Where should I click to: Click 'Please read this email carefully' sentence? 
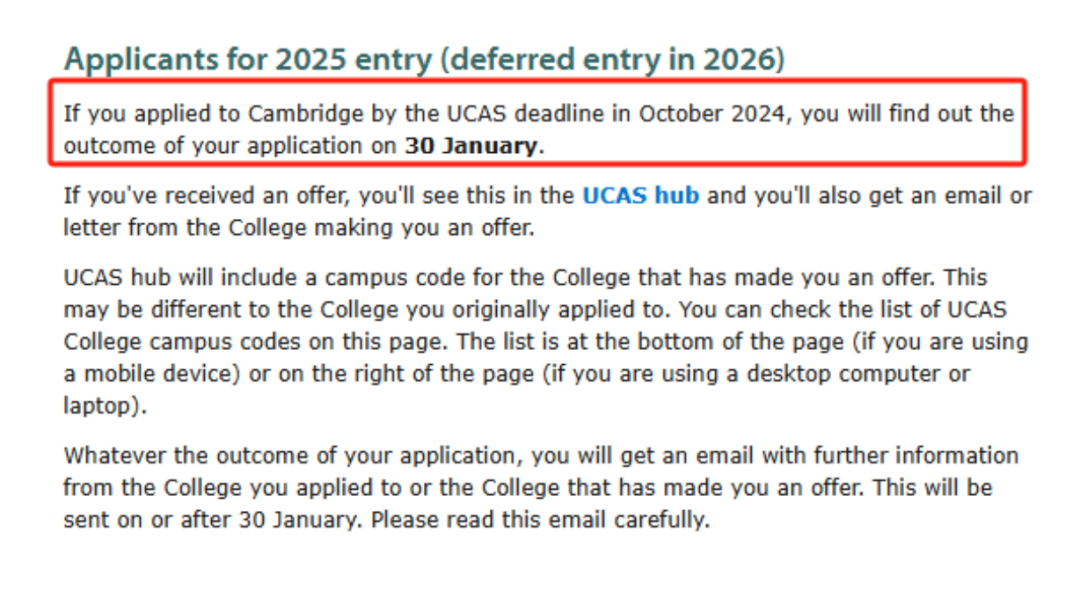pos(540,519)
